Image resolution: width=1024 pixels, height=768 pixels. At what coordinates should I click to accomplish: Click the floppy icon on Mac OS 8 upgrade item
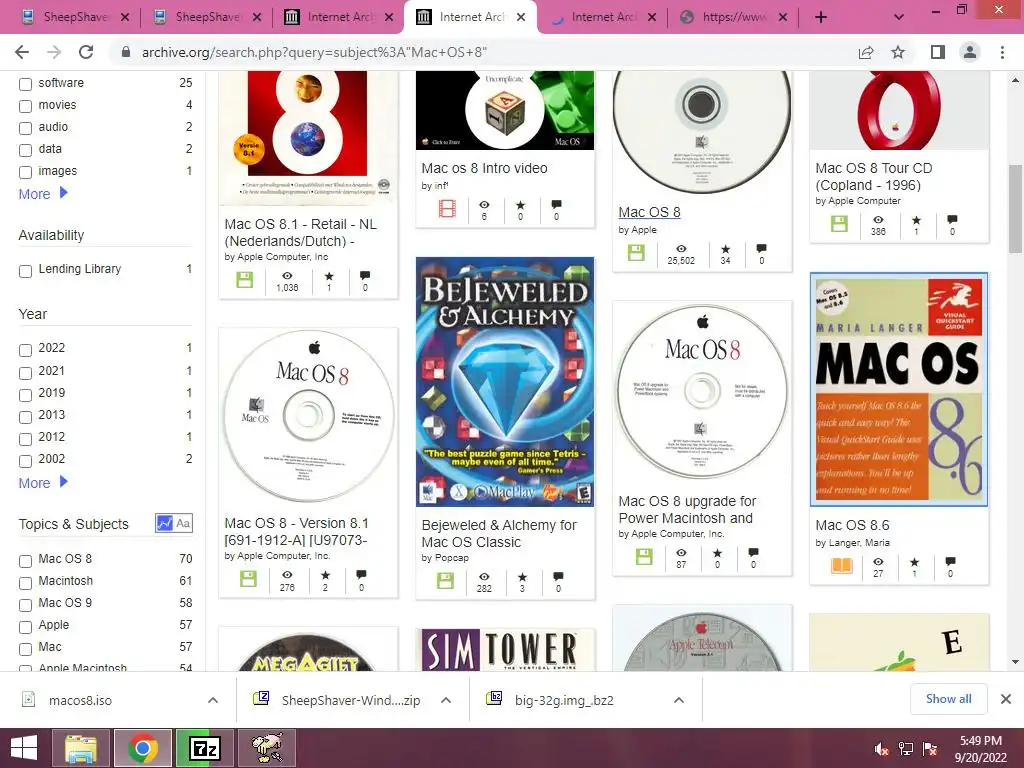644,557
